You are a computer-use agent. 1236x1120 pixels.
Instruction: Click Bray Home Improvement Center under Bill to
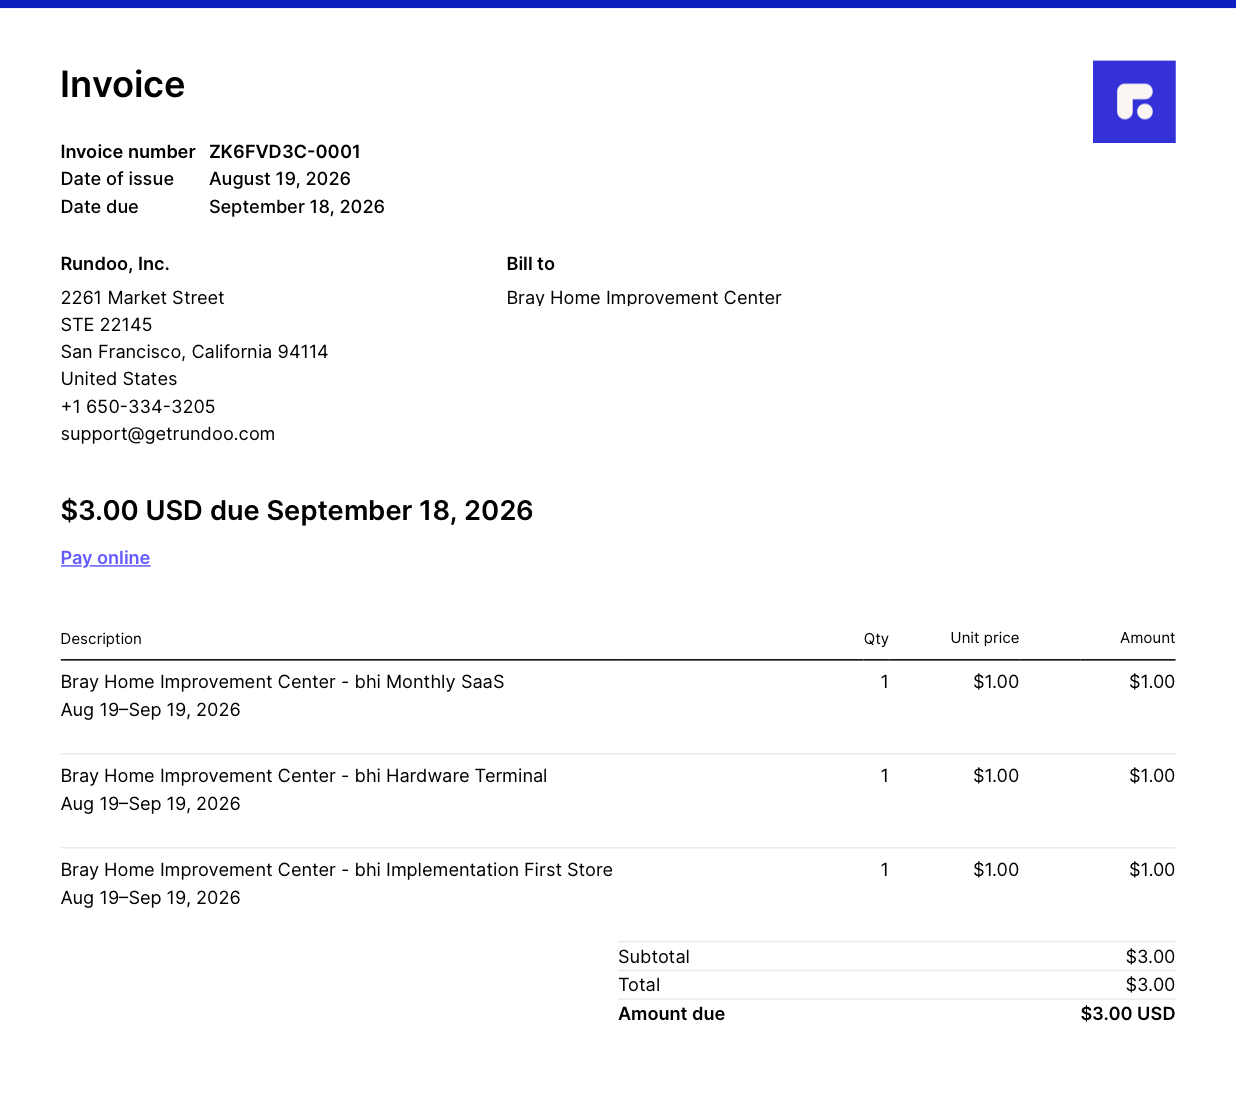644,298
